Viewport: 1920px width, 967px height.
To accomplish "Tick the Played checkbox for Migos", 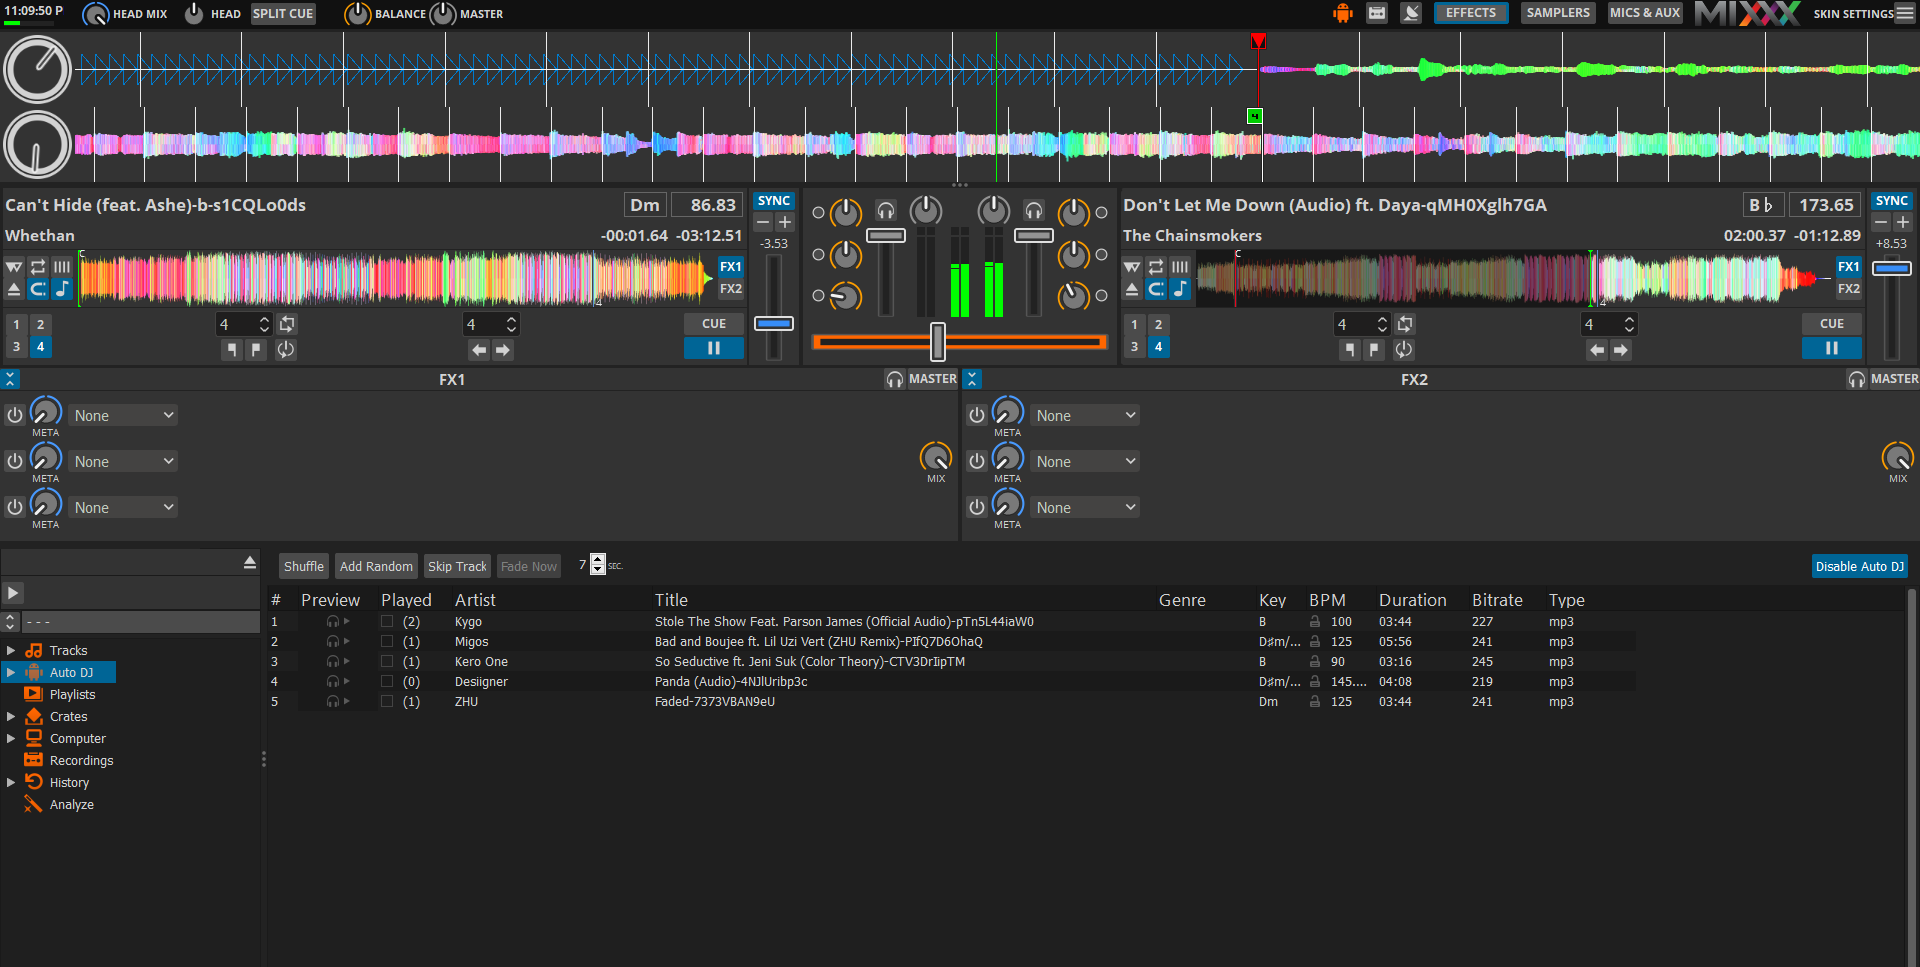I will tap(387, 642).
